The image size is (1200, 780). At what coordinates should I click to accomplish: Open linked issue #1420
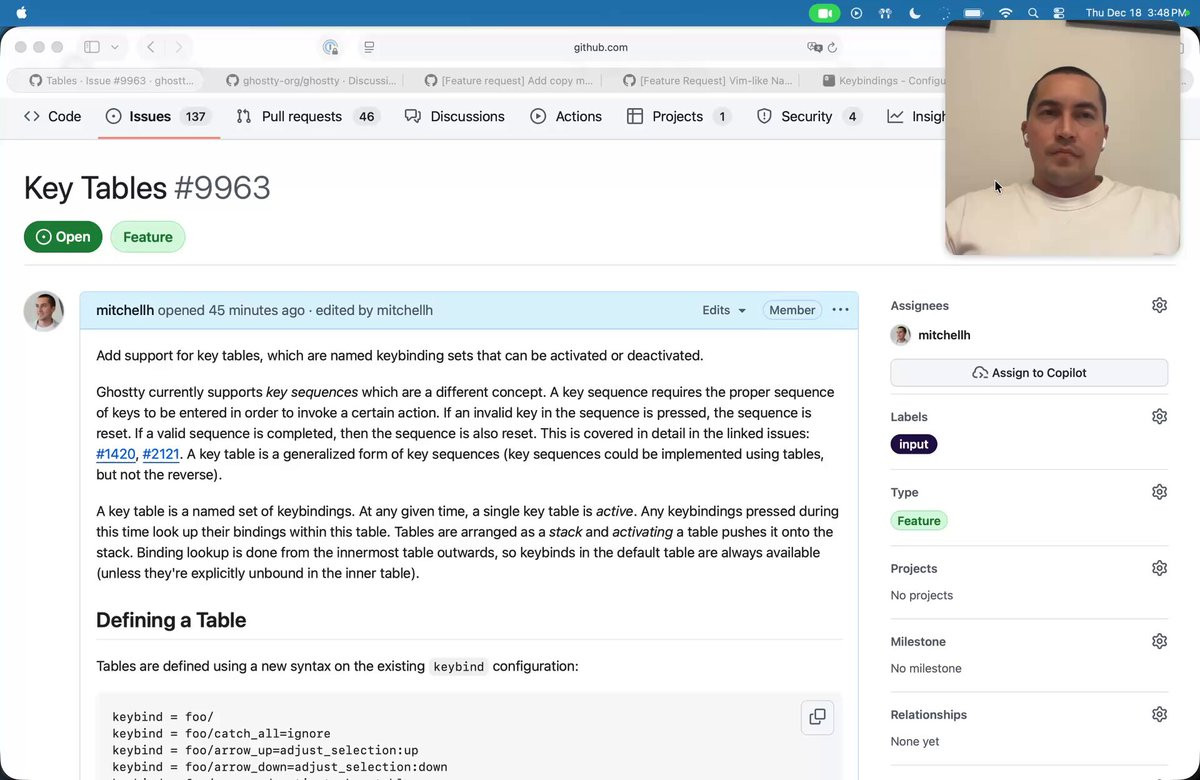(x=115, y=454)
